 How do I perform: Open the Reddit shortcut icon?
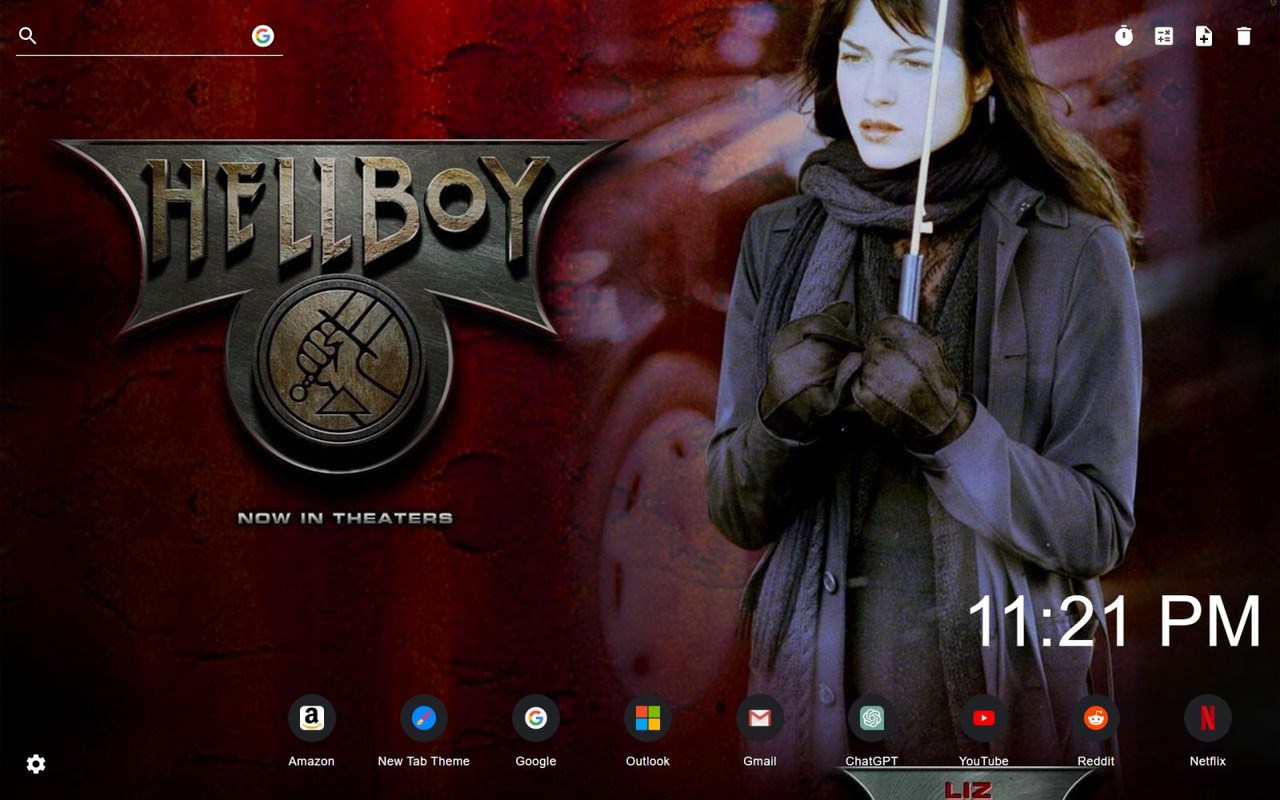pos(1096,718)
